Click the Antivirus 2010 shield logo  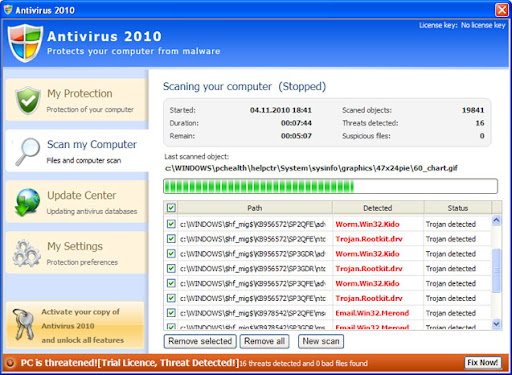click(25, 43)
